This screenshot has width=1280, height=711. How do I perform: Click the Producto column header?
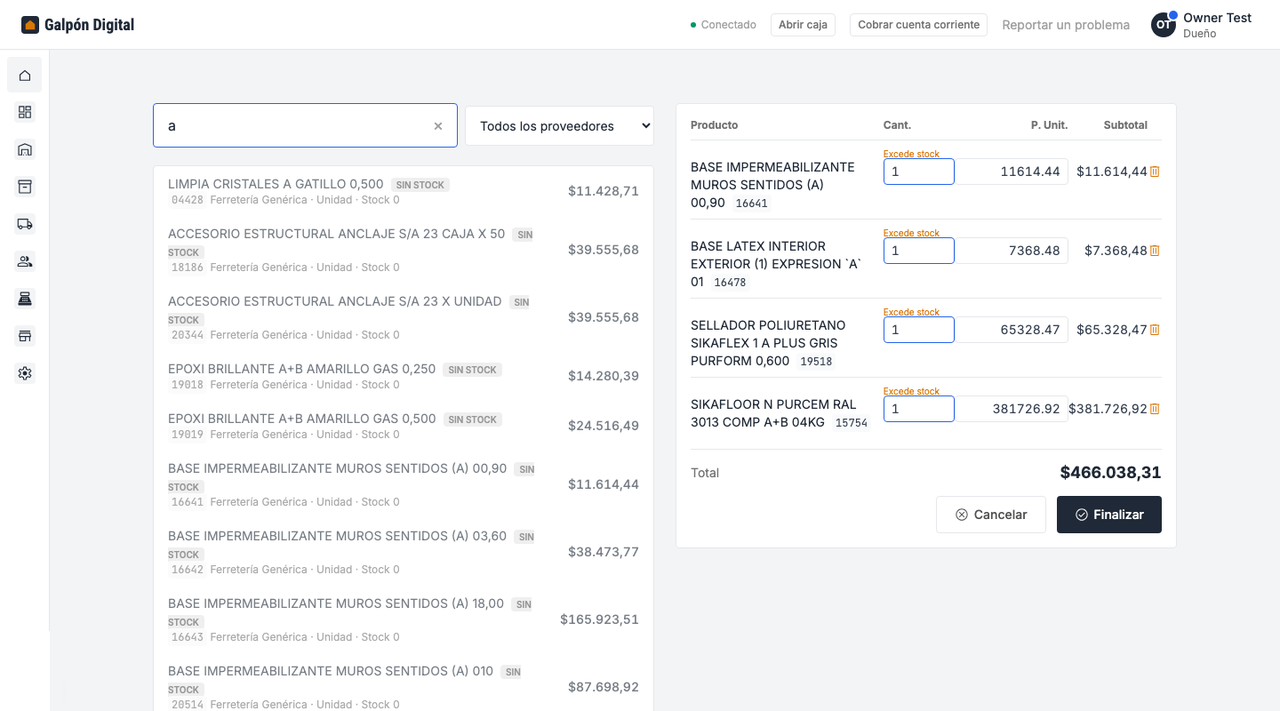714,125
